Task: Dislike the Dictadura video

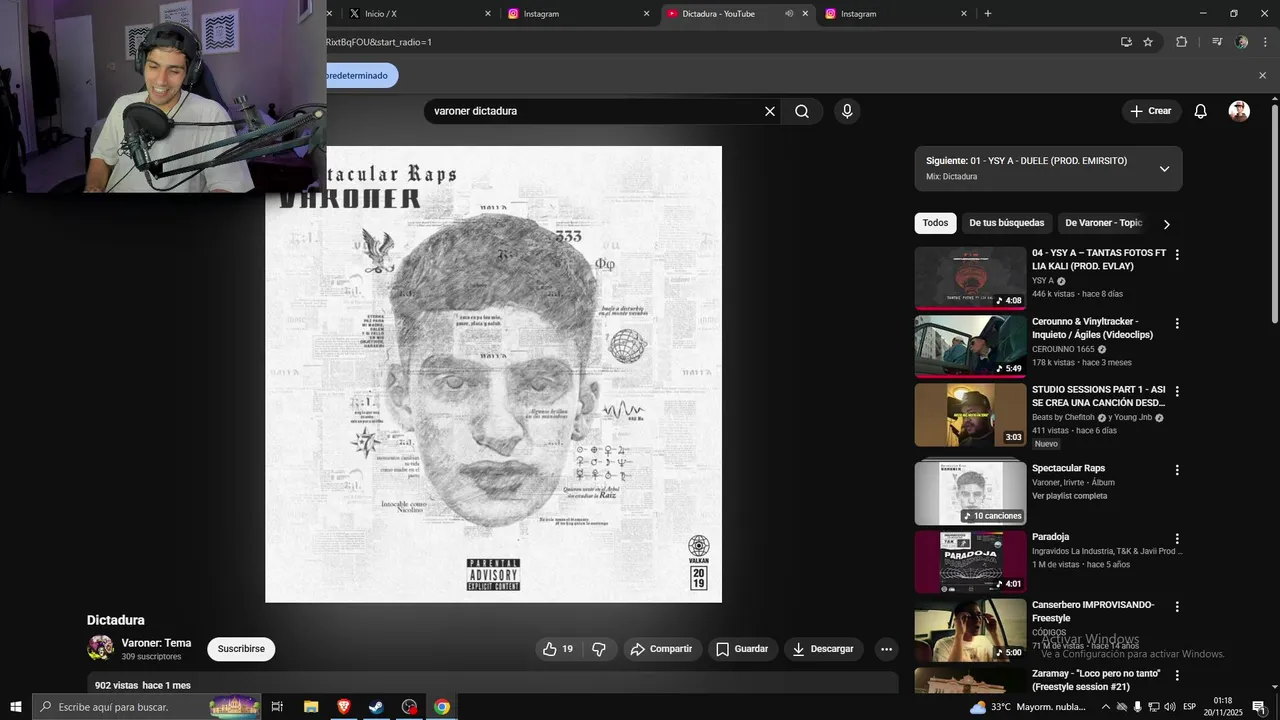Action: point(599,649)
